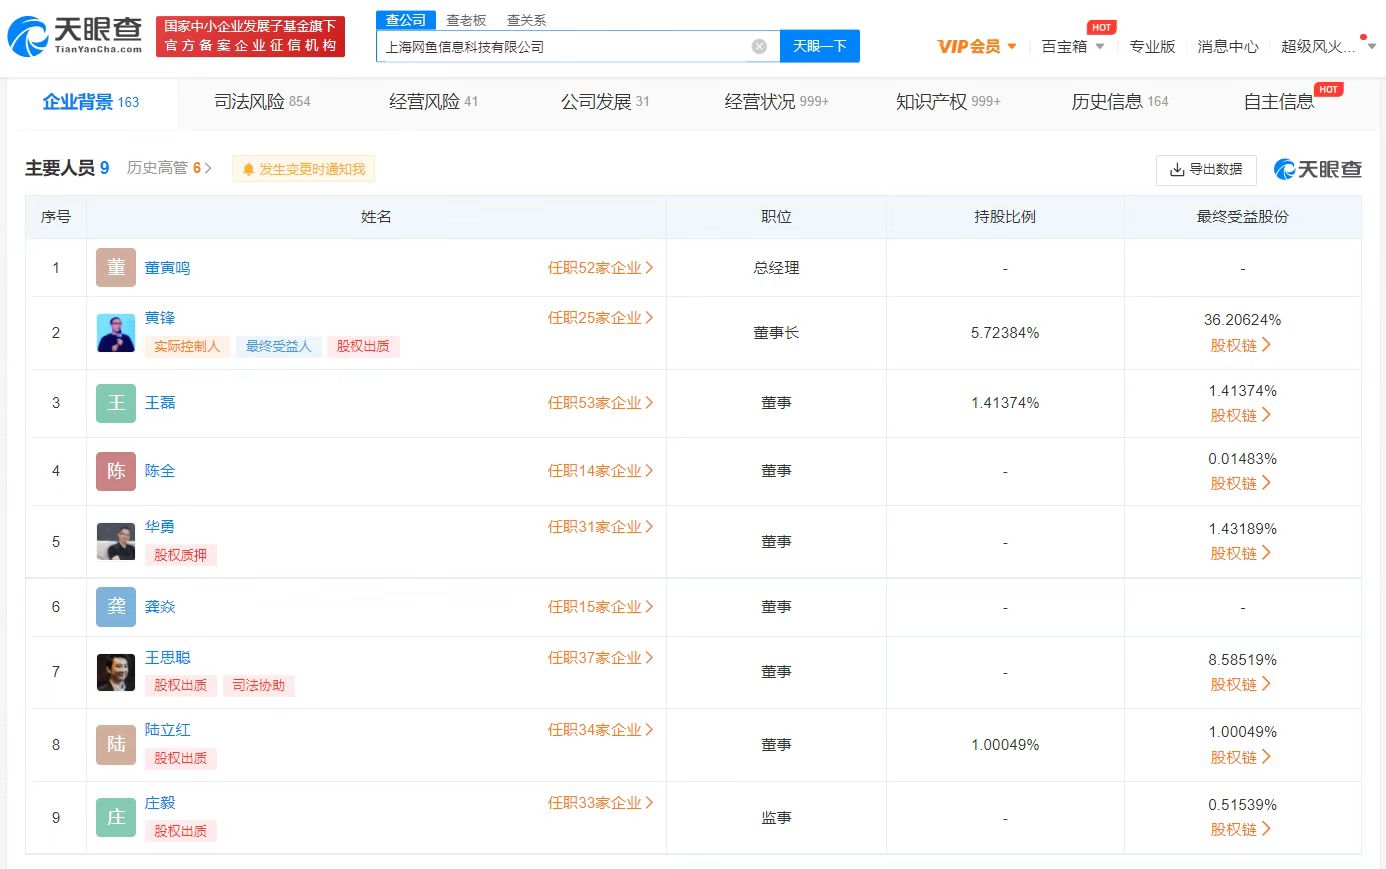Screen dimensions: 1386x869
Task: Open the 历史信息 tab
Action: 1120,102
